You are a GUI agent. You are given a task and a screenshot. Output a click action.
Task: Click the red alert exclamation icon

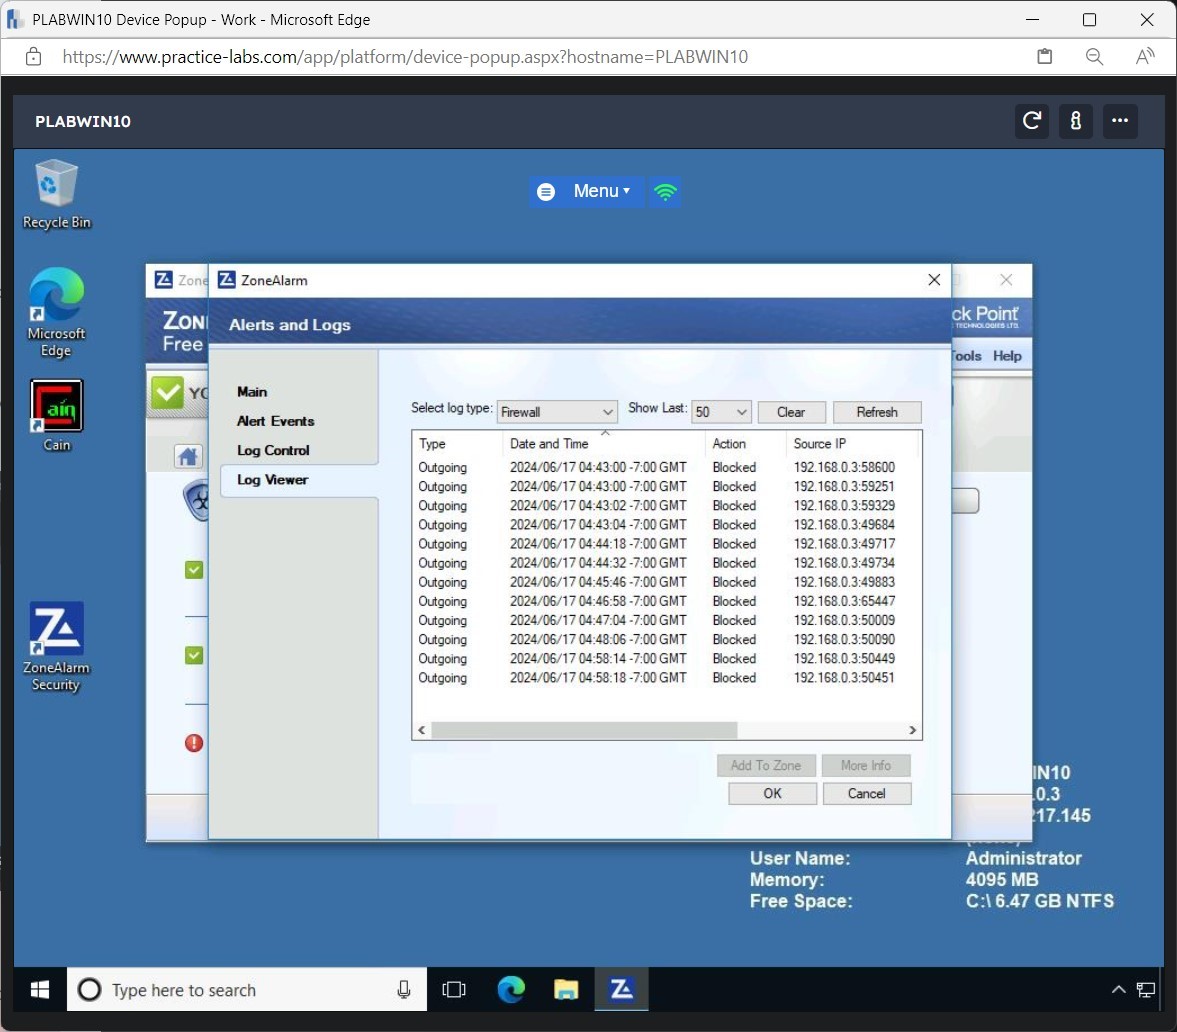click(x=192, y=743)
